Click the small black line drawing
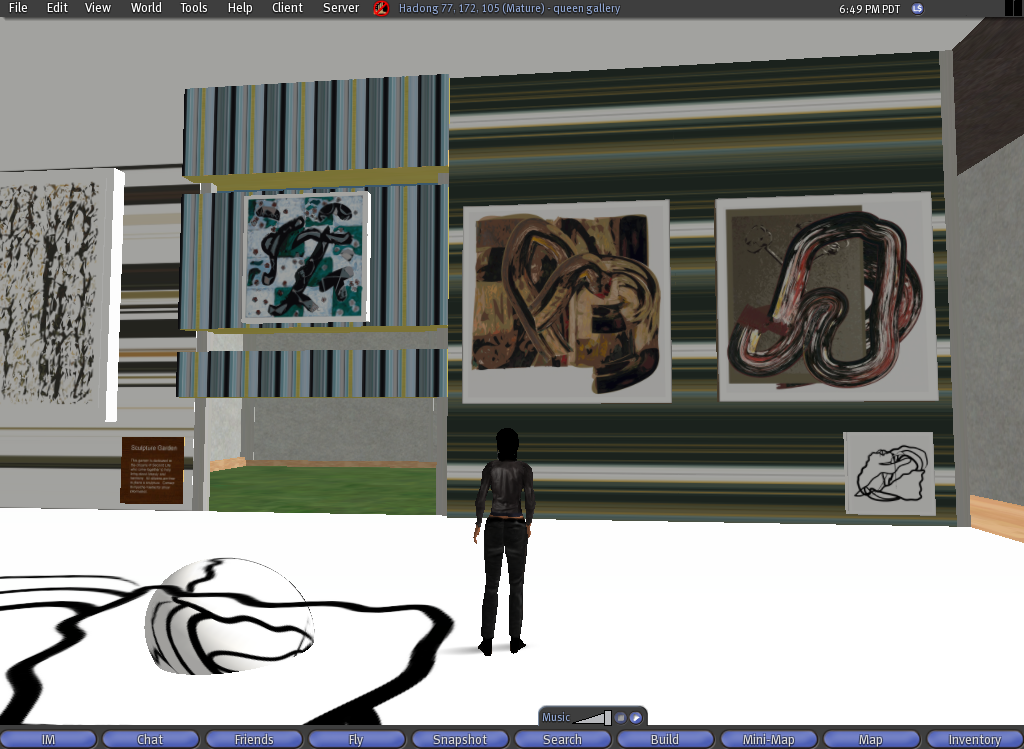 coord(889,473)
